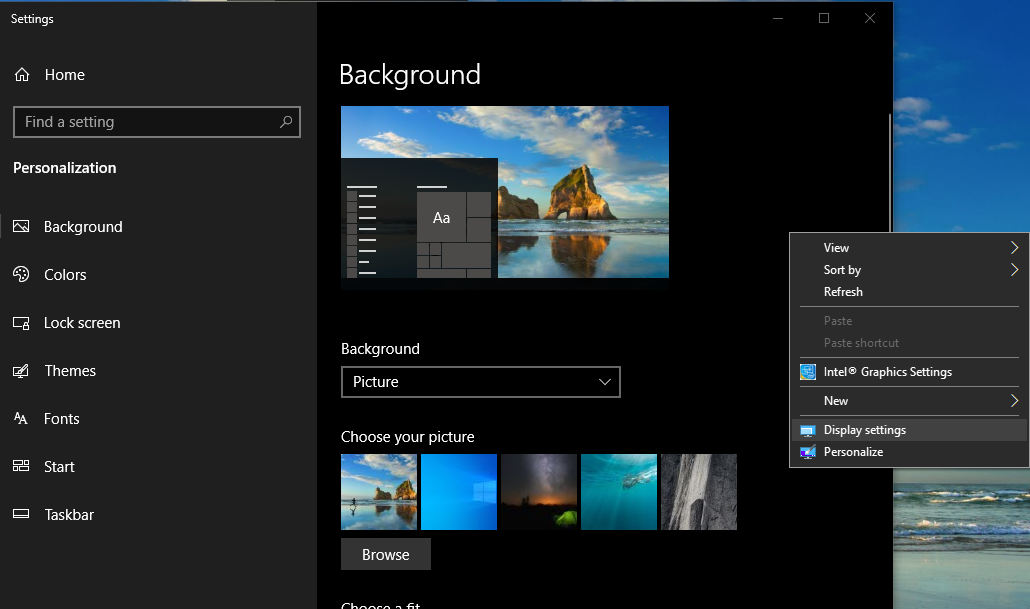1030x609 pixels.
Task: Select Personalize in the context menu
Action: click(853, 452)
